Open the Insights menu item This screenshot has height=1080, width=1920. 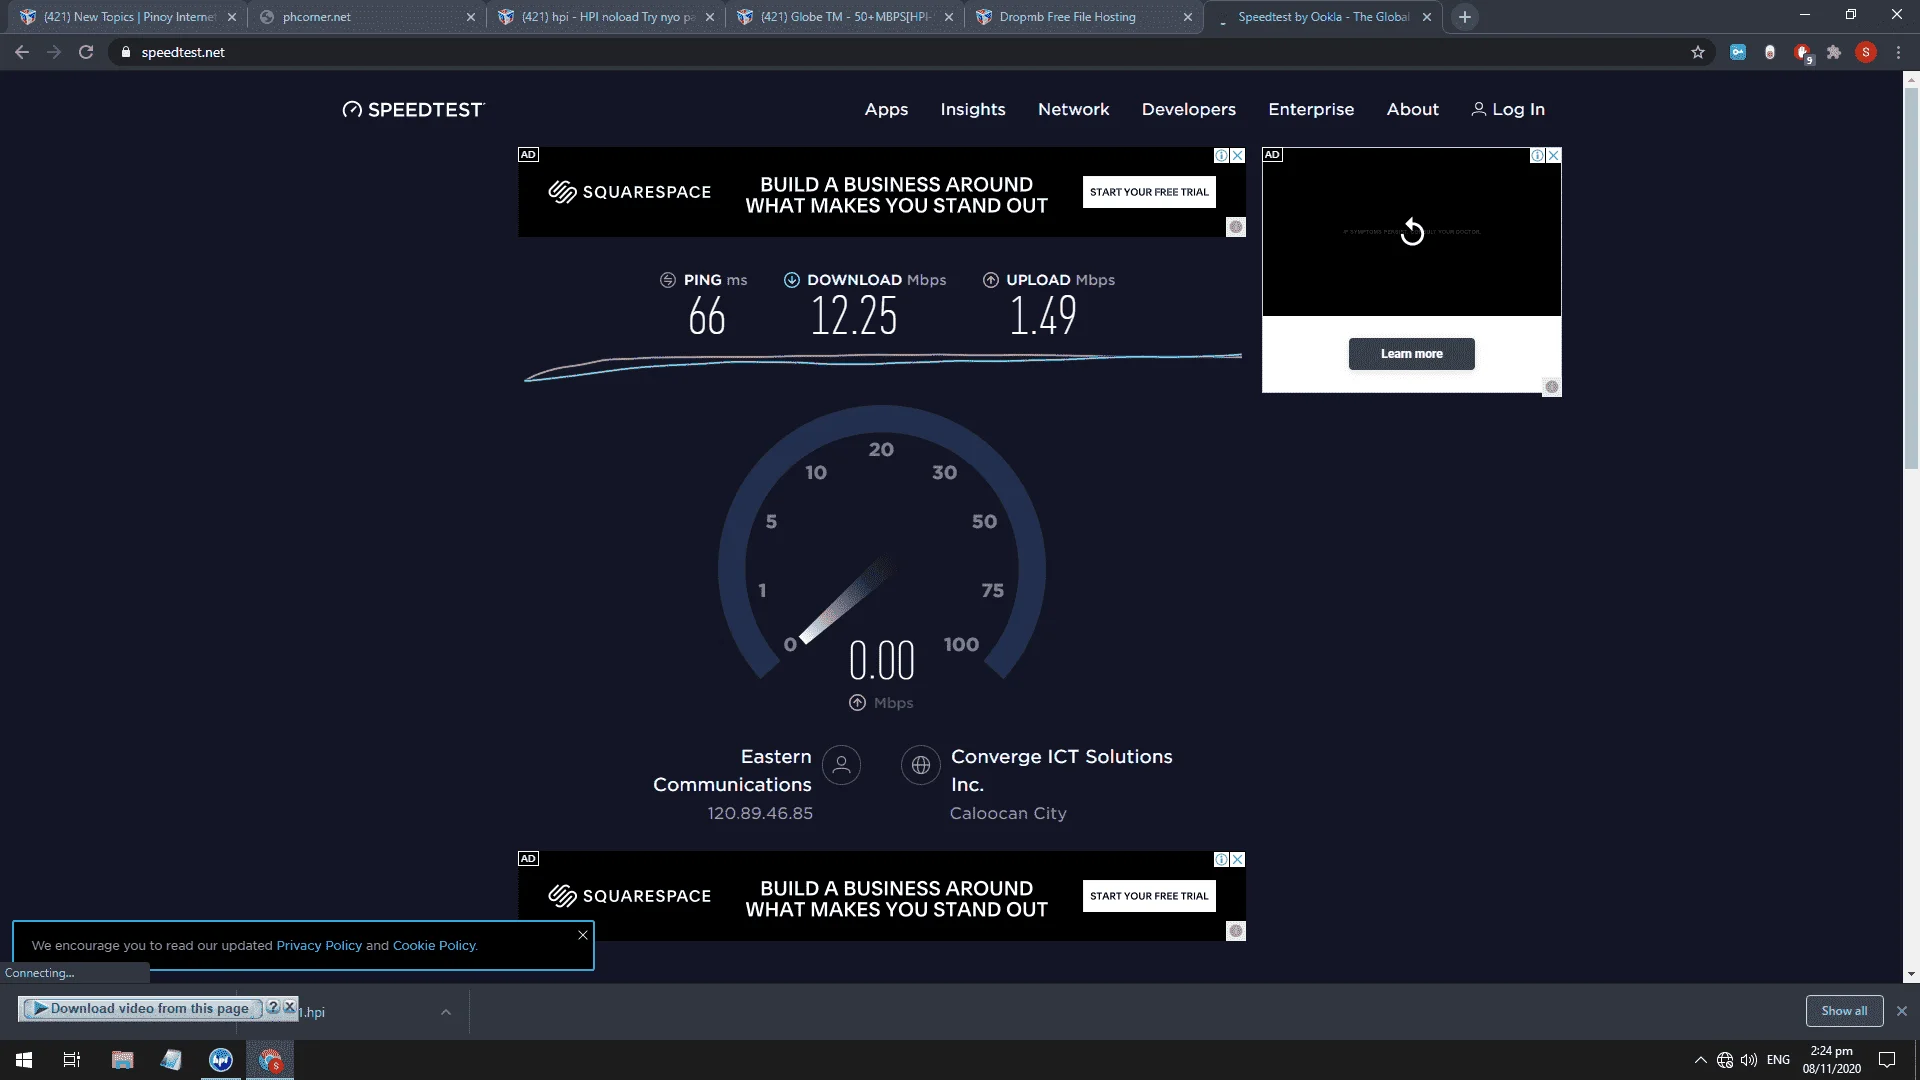973,110
